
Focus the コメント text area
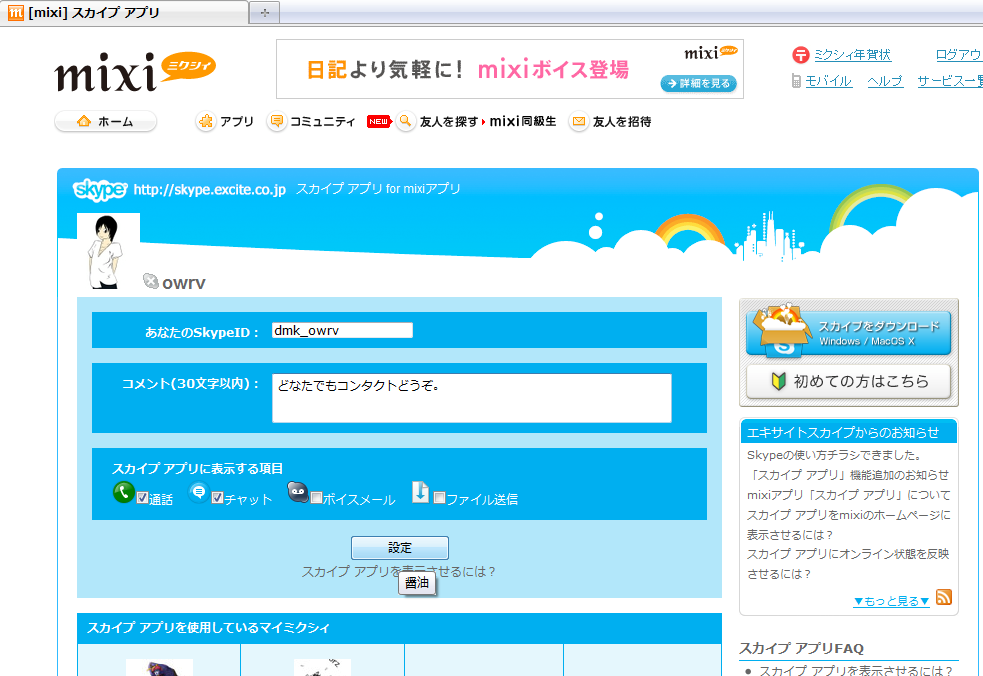pyautogui.click(x=471, y=398)
